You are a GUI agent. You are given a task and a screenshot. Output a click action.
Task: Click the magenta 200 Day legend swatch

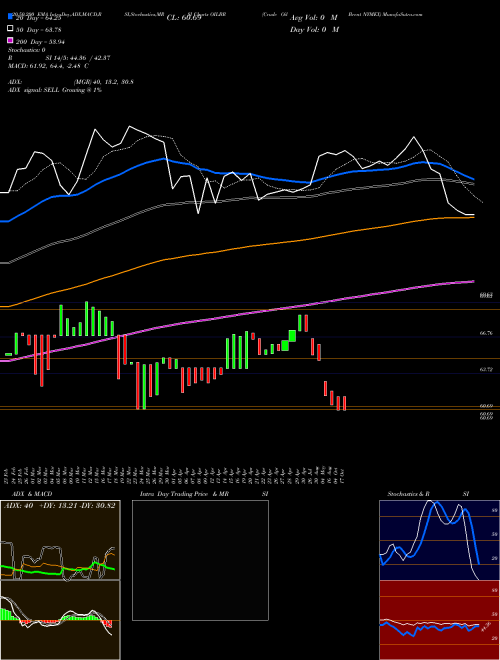[10, 41]
